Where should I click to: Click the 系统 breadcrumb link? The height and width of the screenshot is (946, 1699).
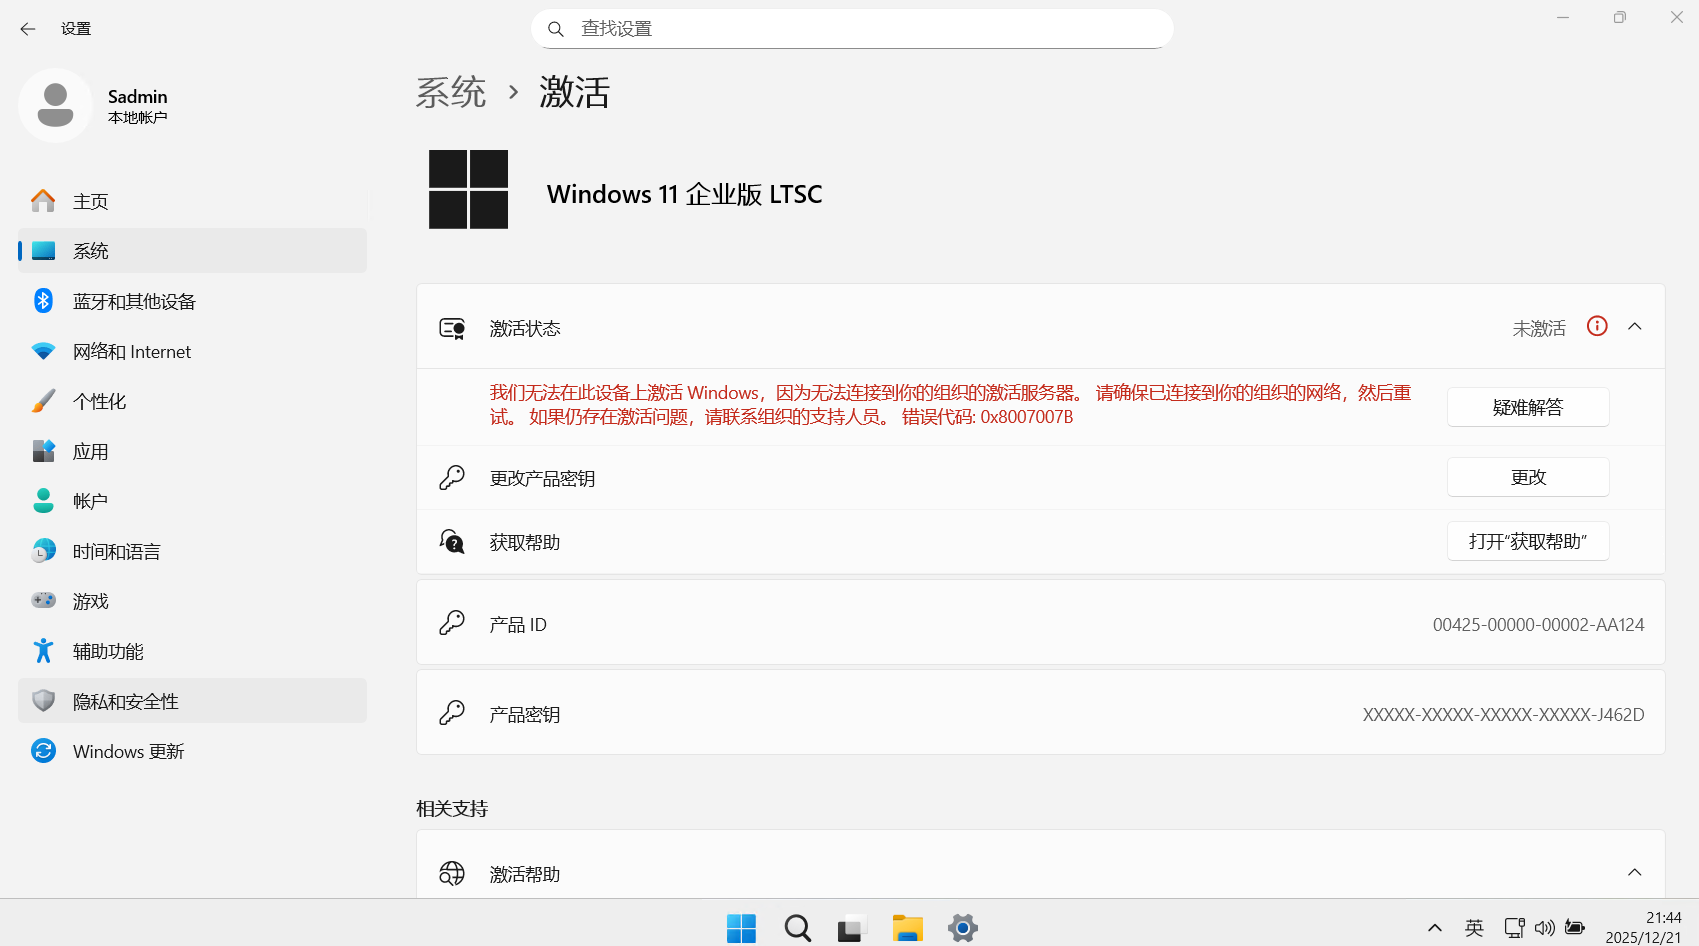tap(450, 92)
